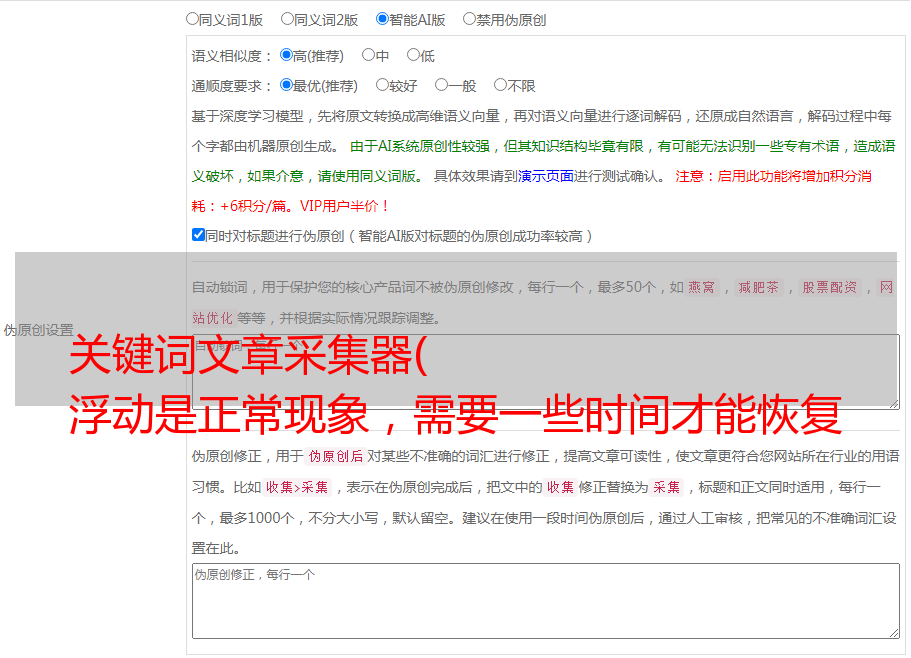
Task: Set 语义相似度 to 高(推荐)
Action: click(286, 55)
